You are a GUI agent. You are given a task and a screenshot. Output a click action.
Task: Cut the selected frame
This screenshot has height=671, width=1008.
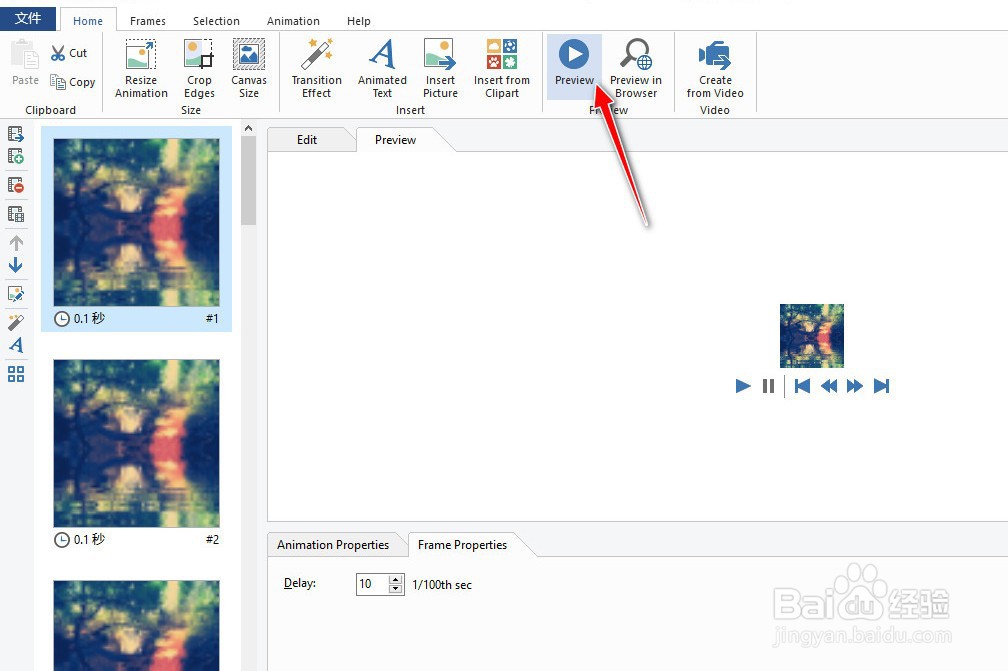69,53
